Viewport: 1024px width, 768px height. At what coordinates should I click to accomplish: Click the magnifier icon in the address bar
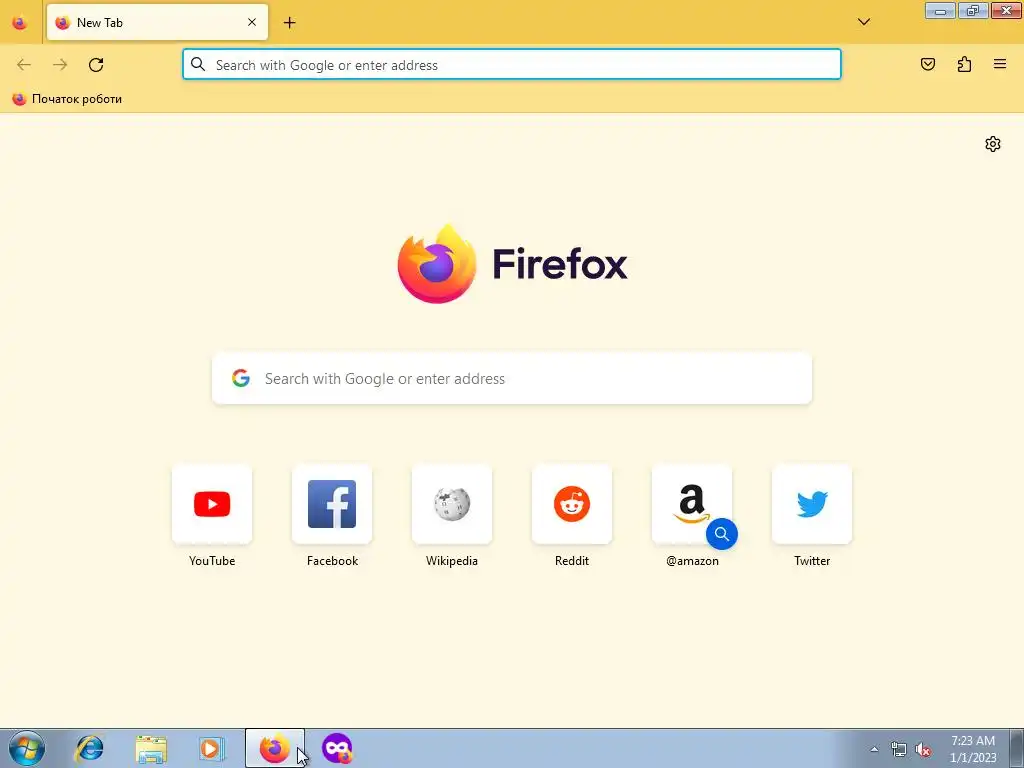tap(198, 64)
